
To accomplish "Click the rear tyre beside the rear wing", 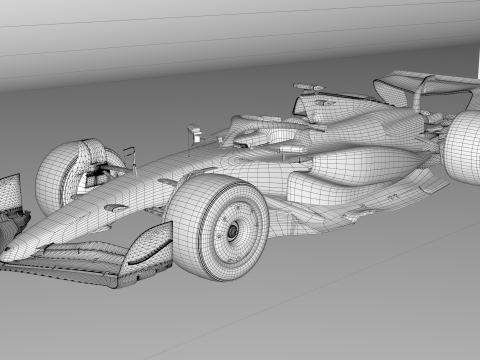I will [x=462, y=148].
